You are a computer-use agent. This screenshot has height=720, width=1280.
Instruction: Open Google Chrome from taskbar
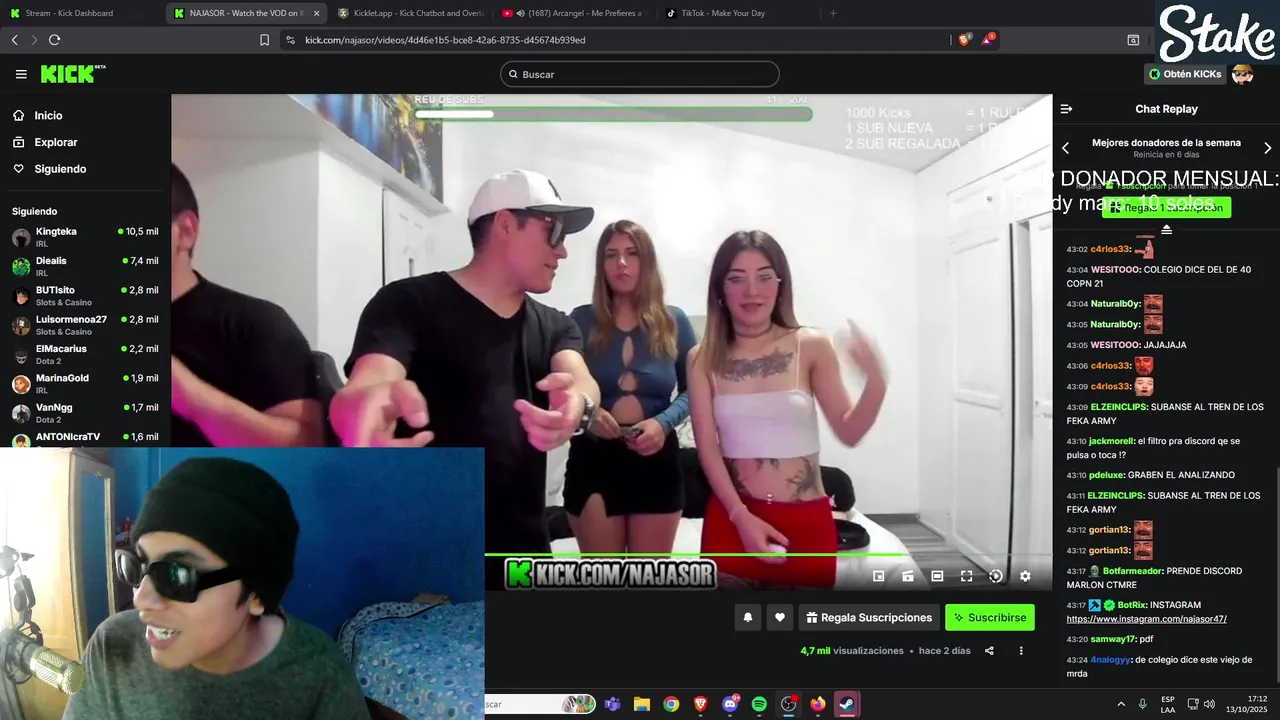(x=671, y=704)
